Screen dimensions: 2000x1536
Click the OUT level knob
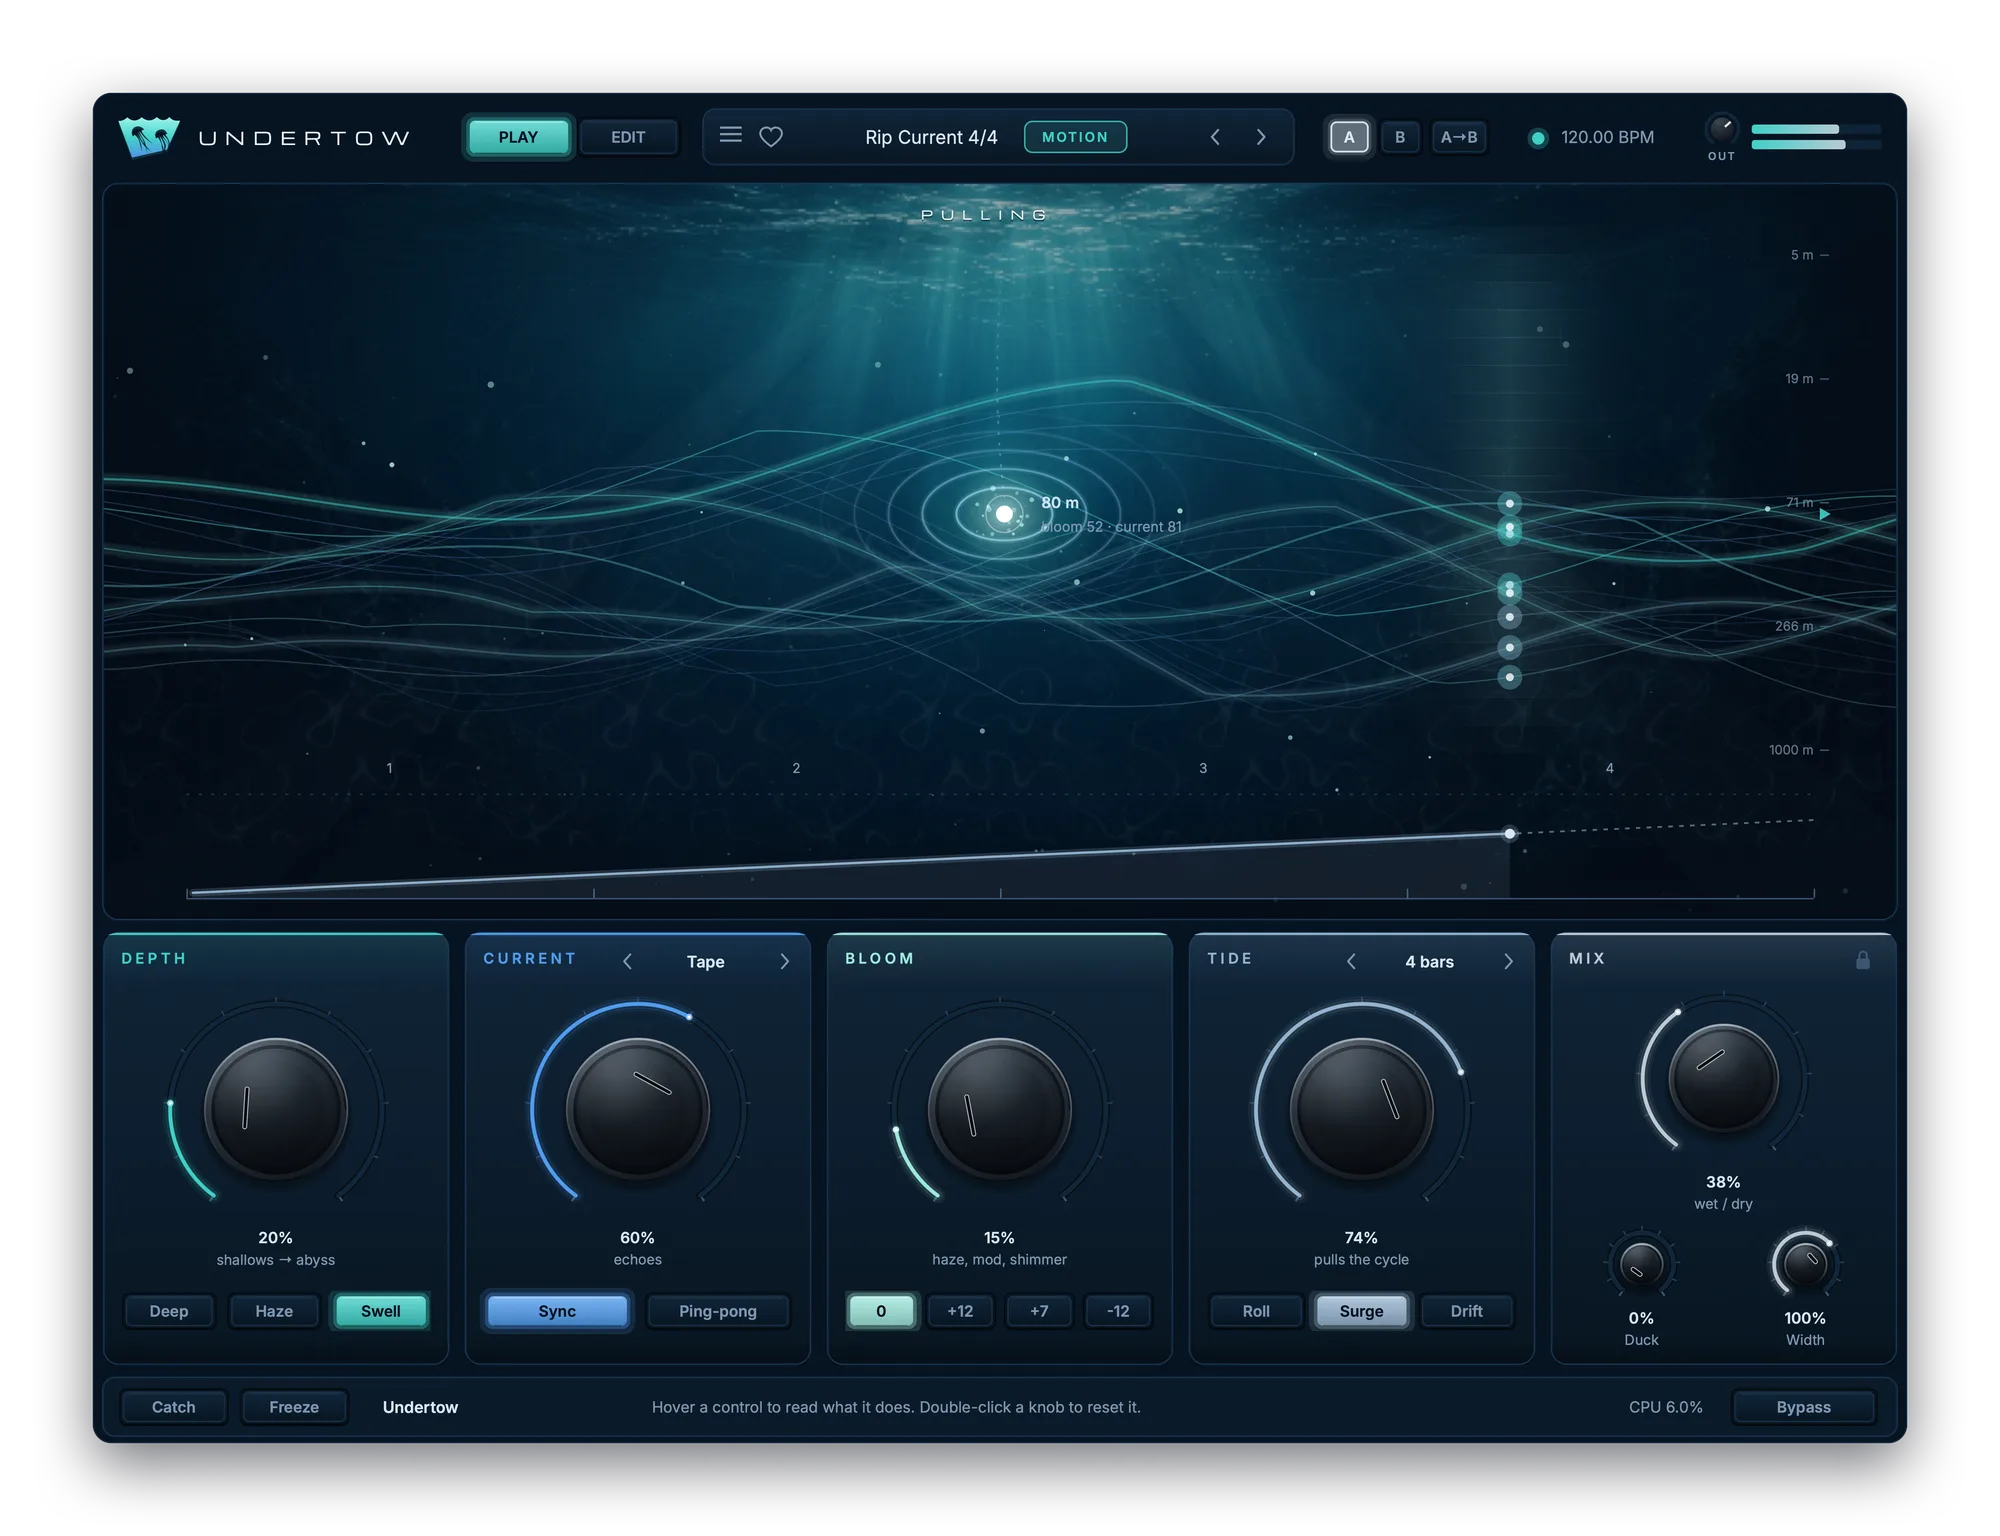coord(1721,129)
